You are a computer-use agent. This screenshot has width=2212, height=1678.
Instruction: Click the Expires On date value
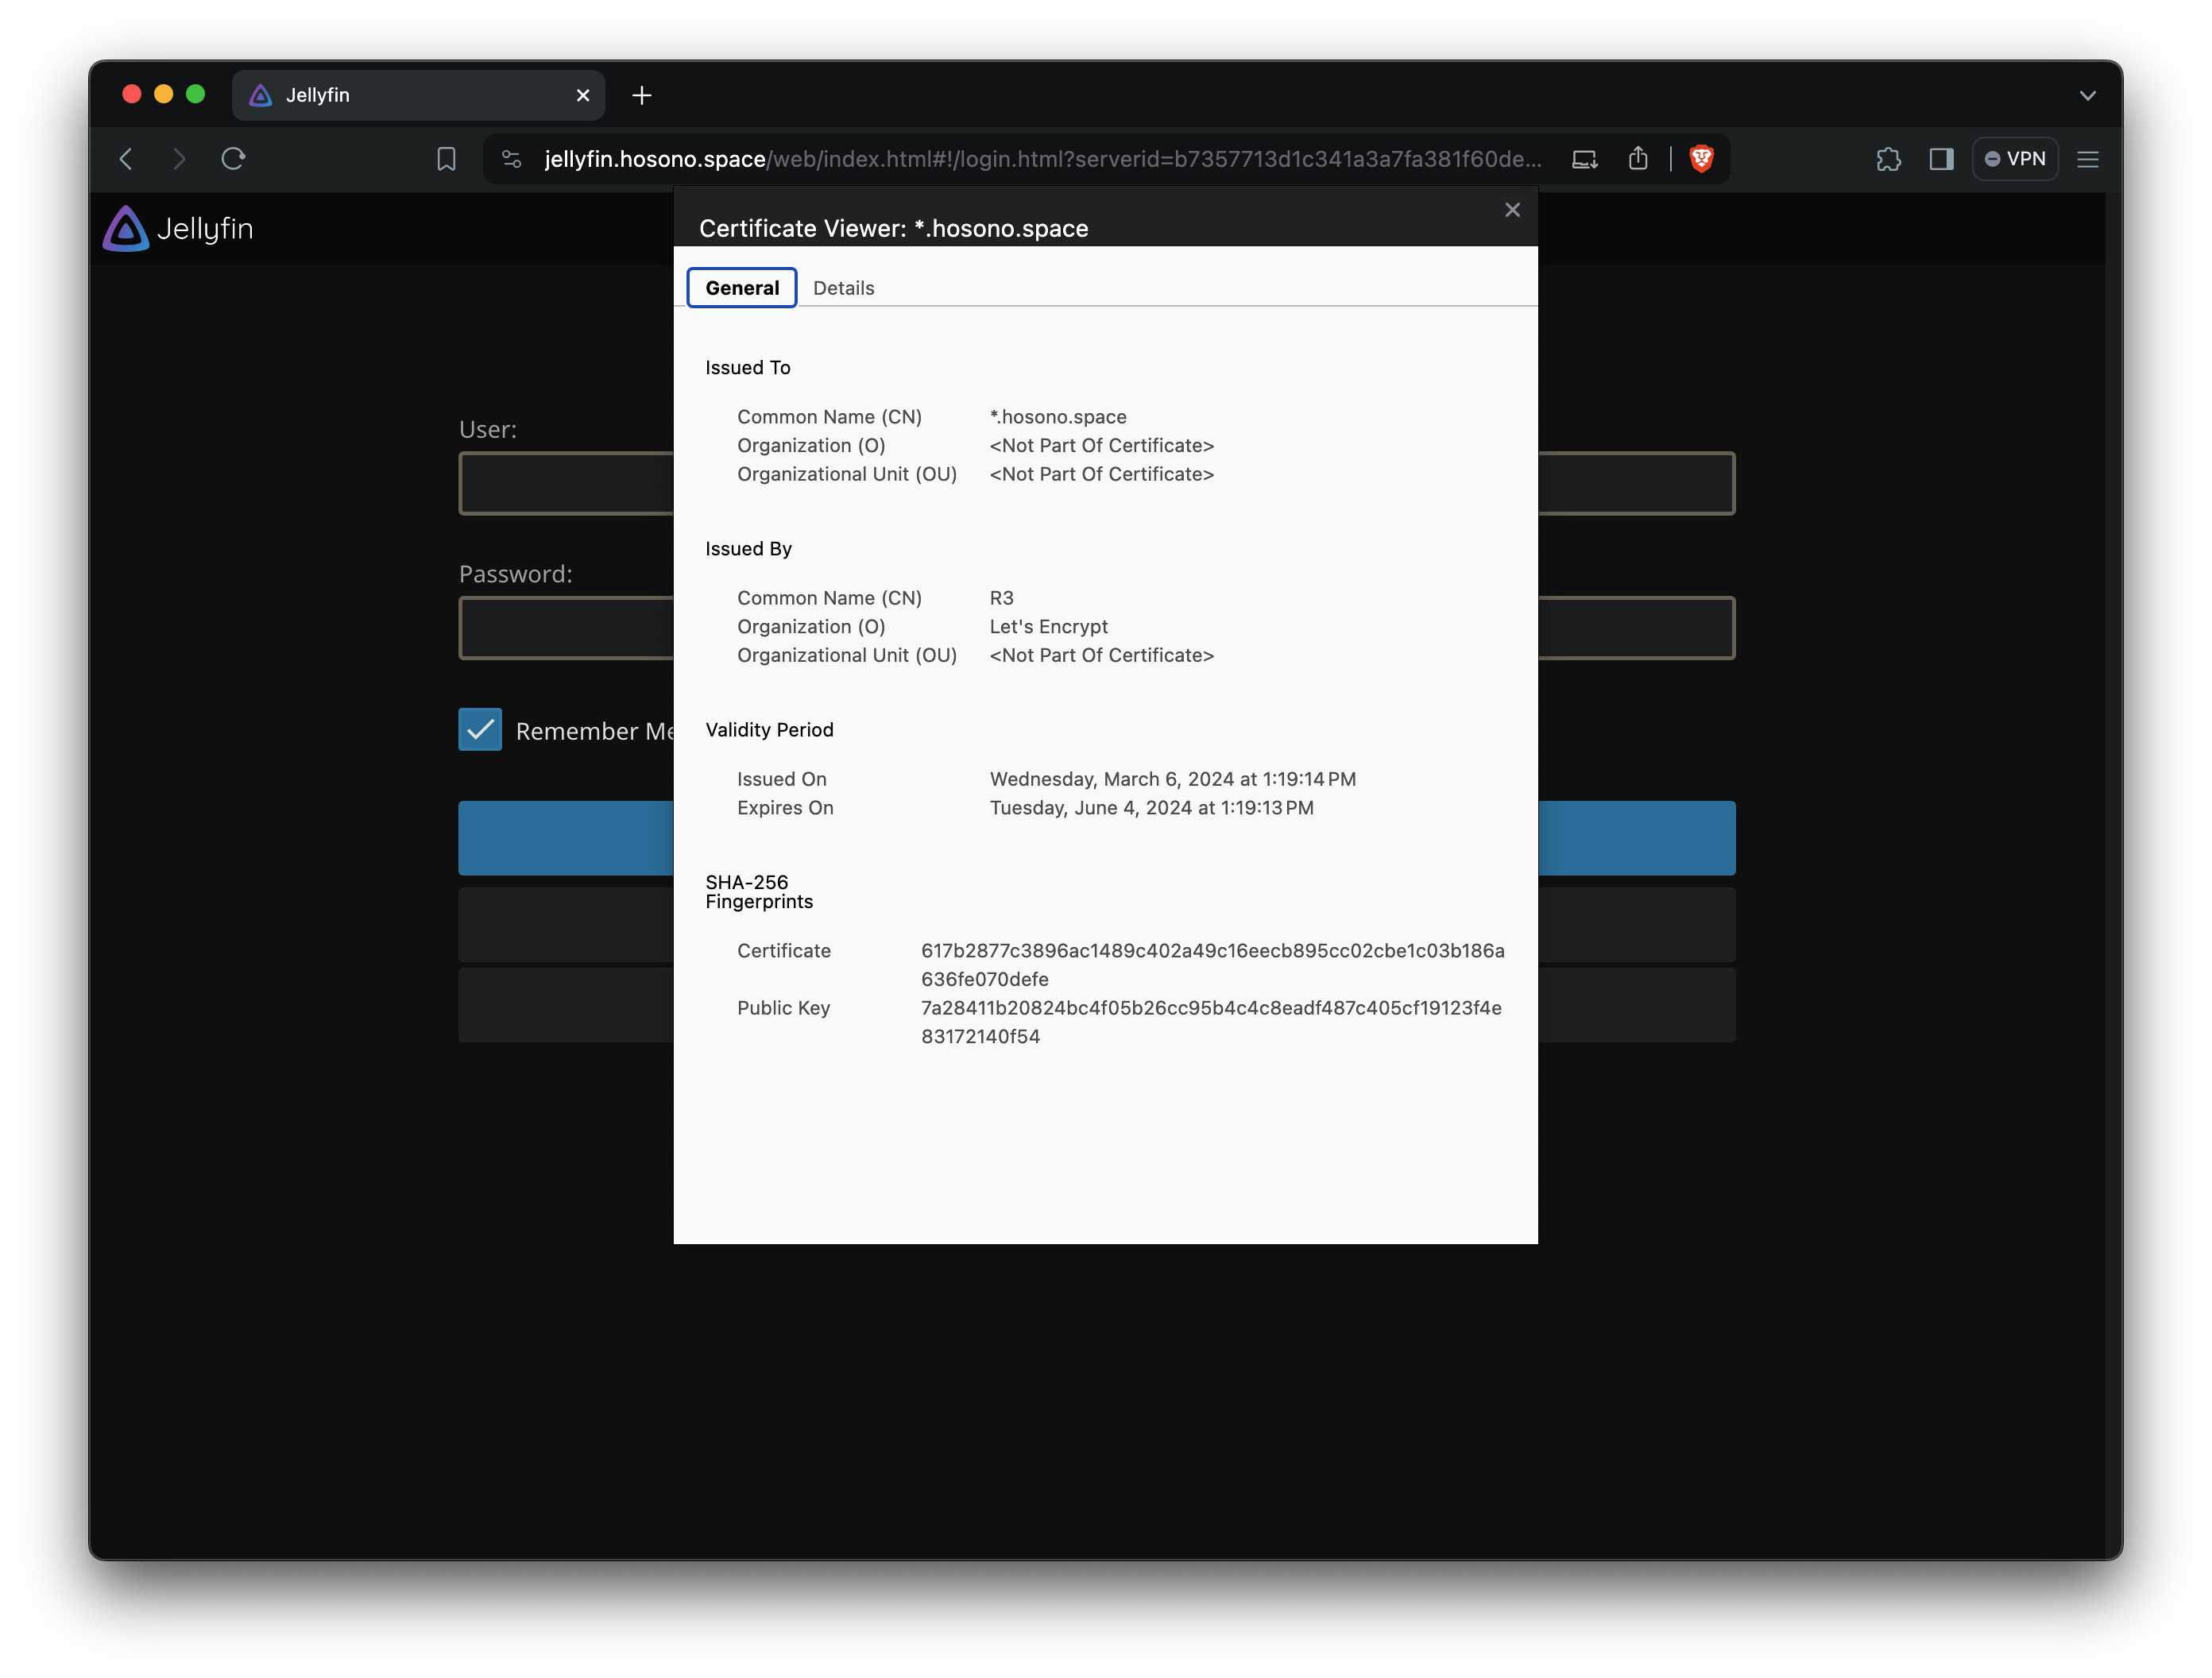click(1151, 808)
